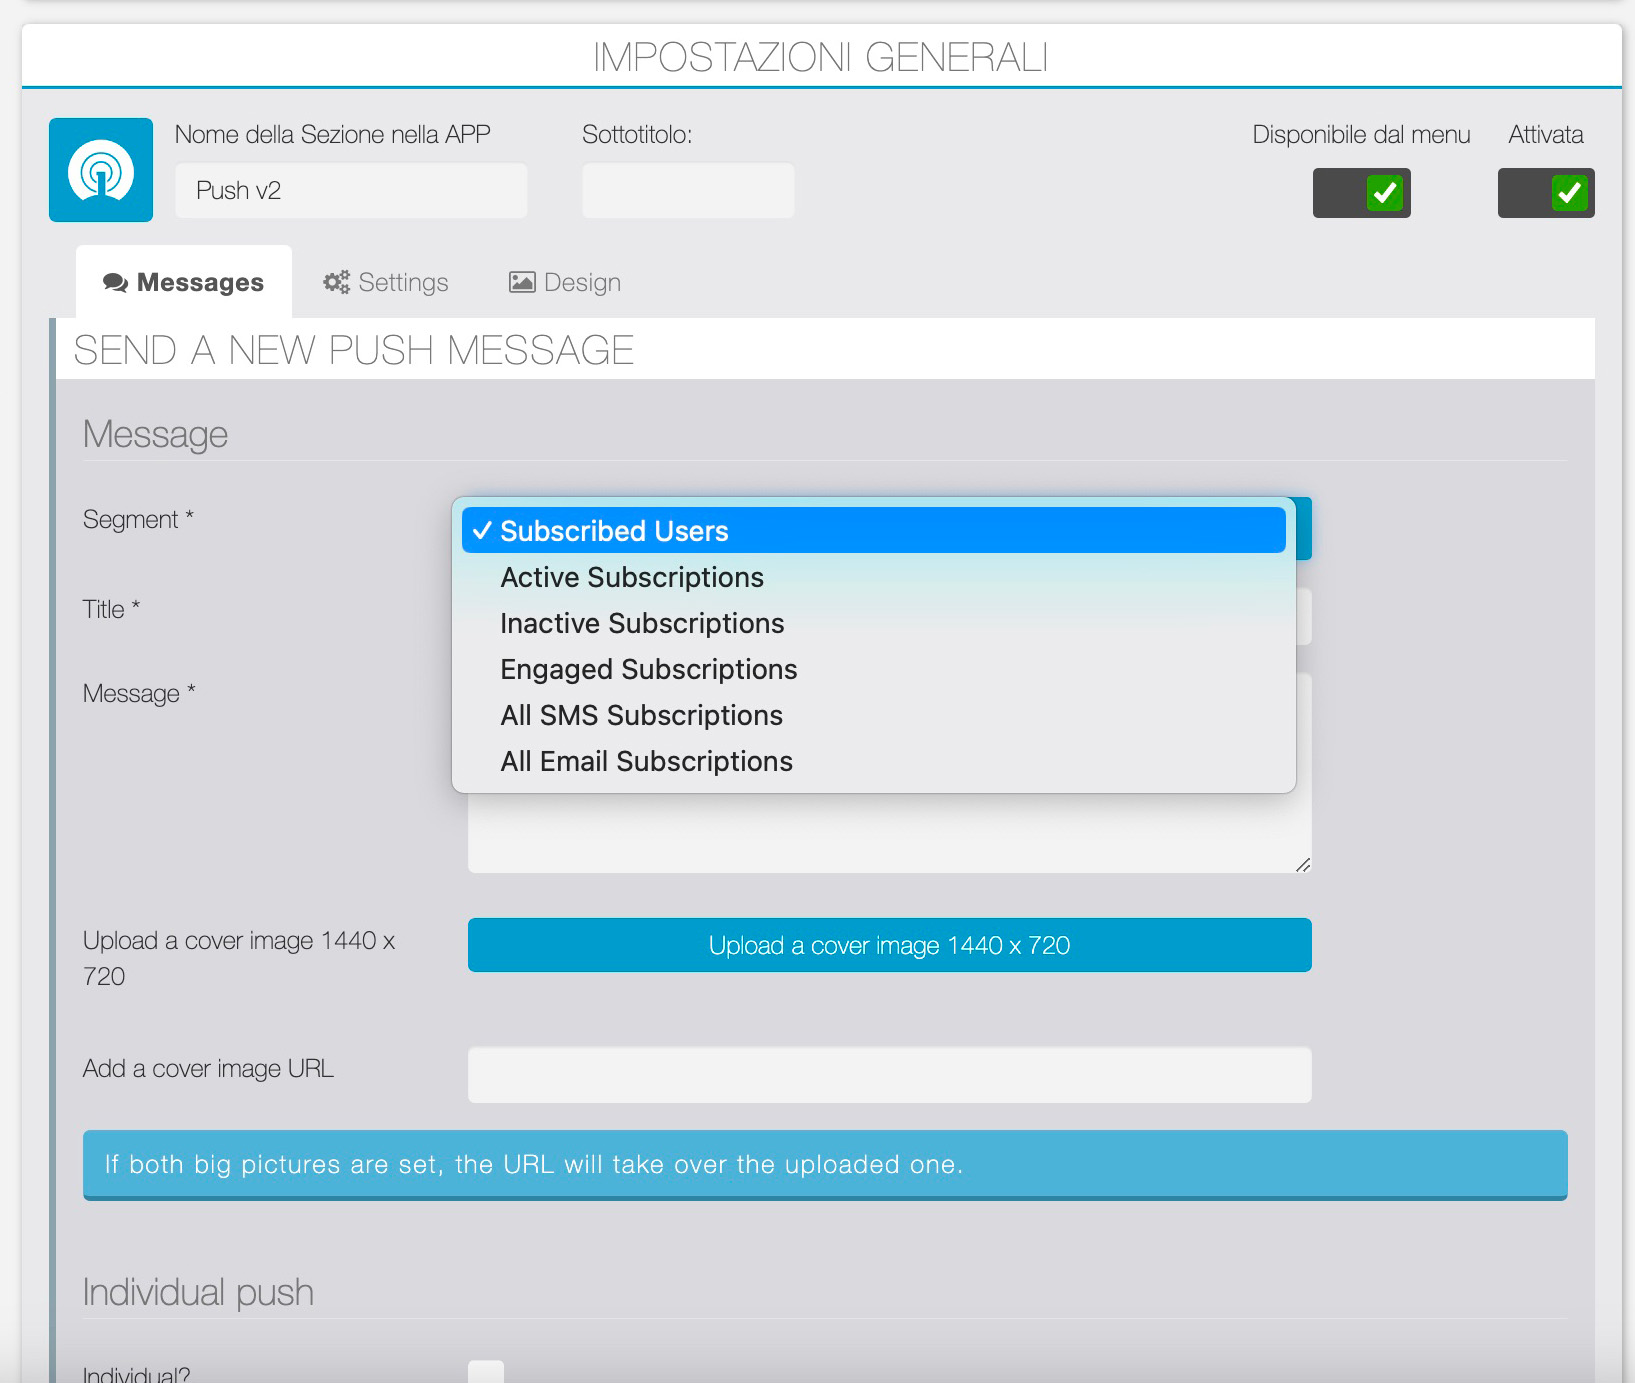Check the Individual push checkbox
The height and width of the screenshot is (1383, 1635).
coord(486,1372)
